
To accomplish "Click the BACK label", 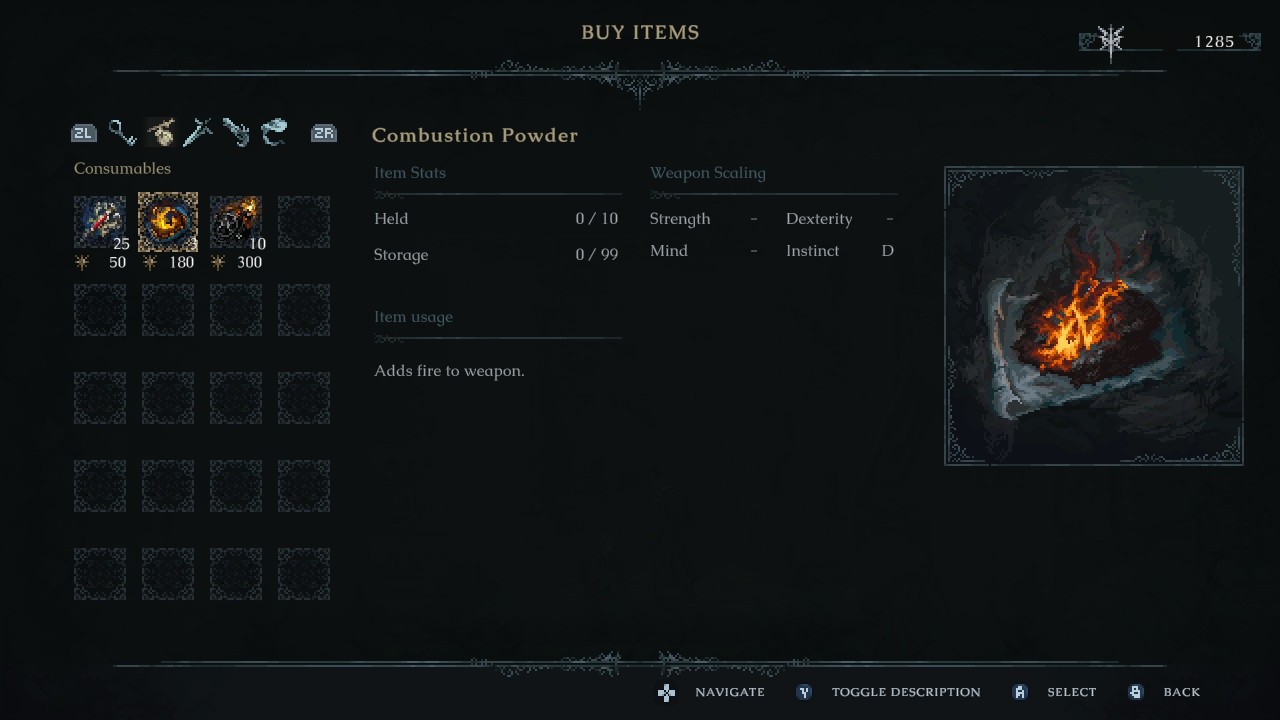I will [x=1181, y=692].
